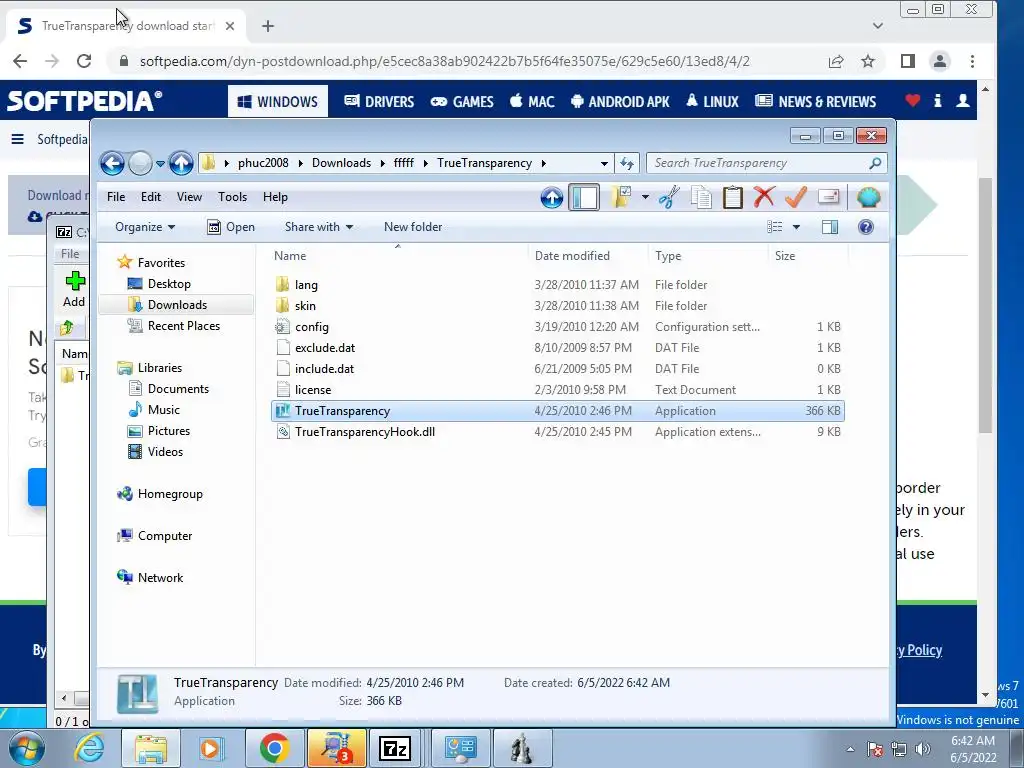This screenshot has height=768, width=1024.
Task: Open the Edit menu
Action: click(151, 197)
